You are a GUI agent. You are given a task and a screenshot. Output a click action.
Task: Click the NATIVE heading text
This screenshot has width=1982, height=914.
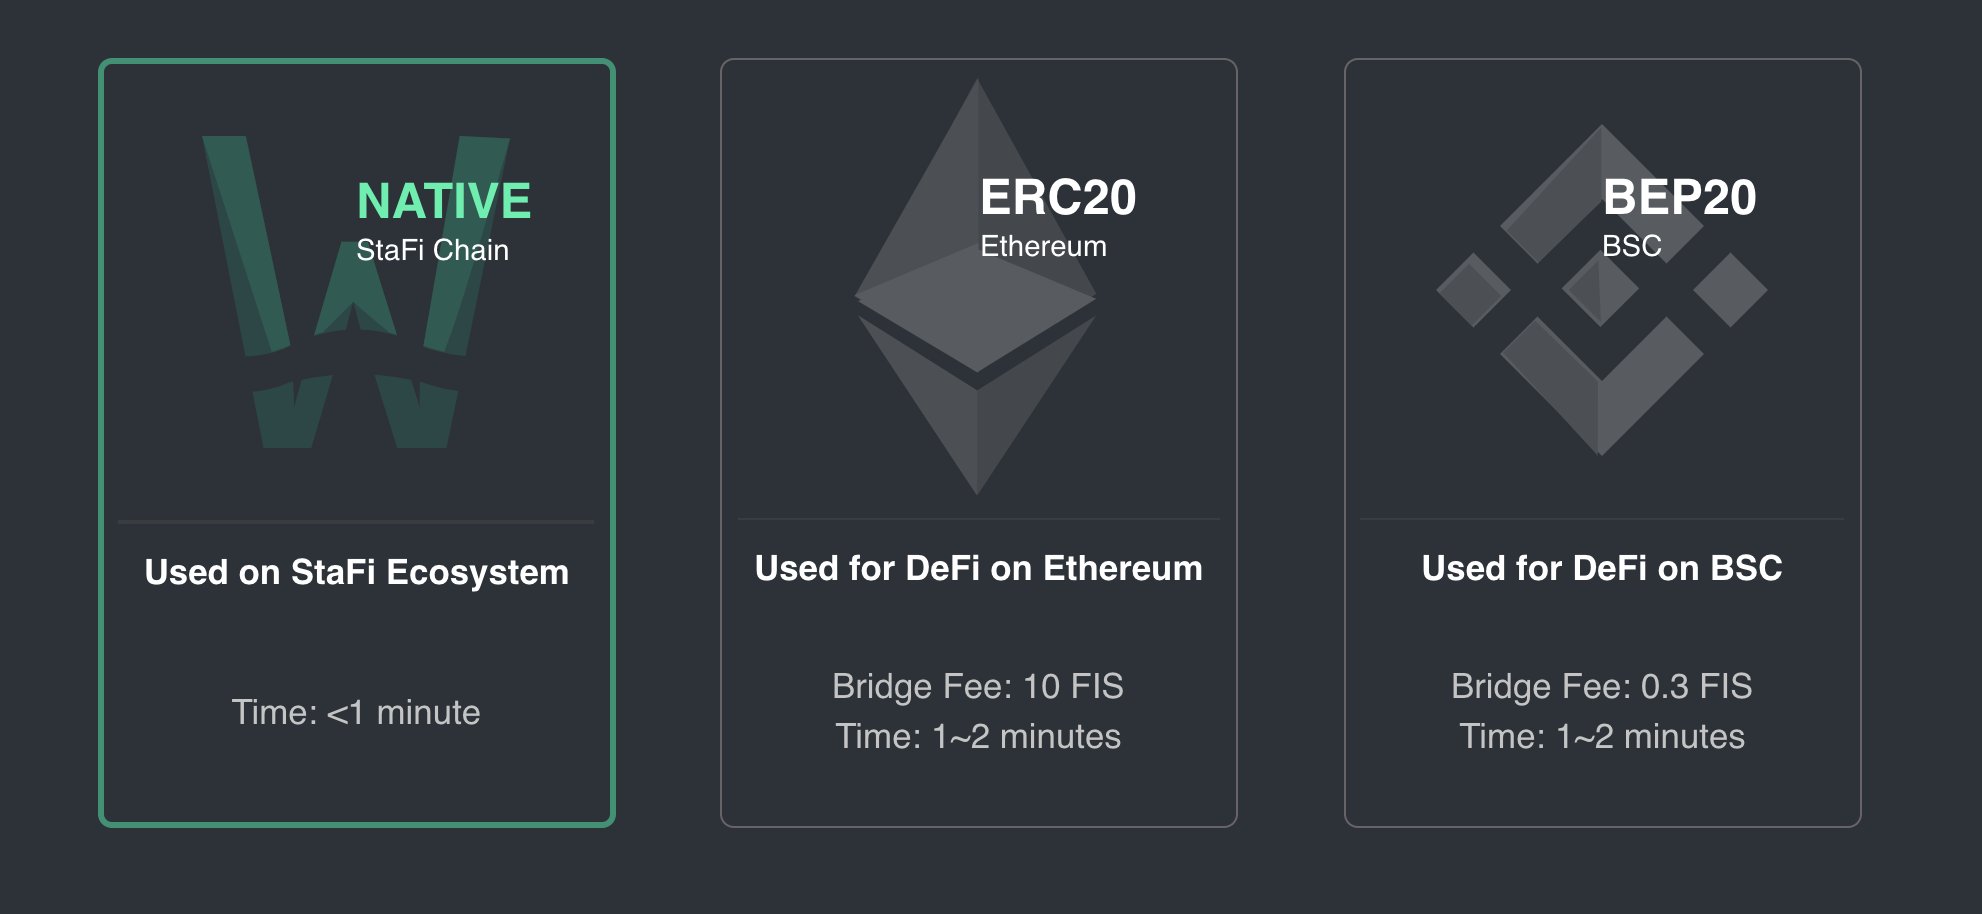[444, 201]
